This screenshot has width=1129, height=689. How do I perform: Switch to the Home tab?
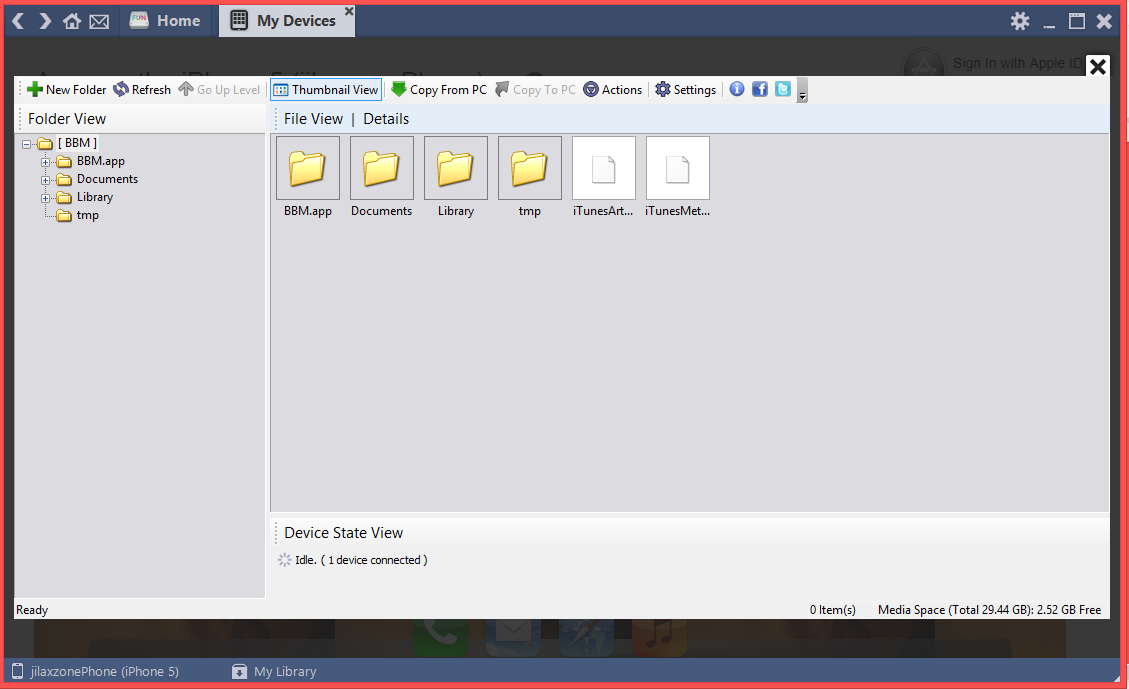165,21
